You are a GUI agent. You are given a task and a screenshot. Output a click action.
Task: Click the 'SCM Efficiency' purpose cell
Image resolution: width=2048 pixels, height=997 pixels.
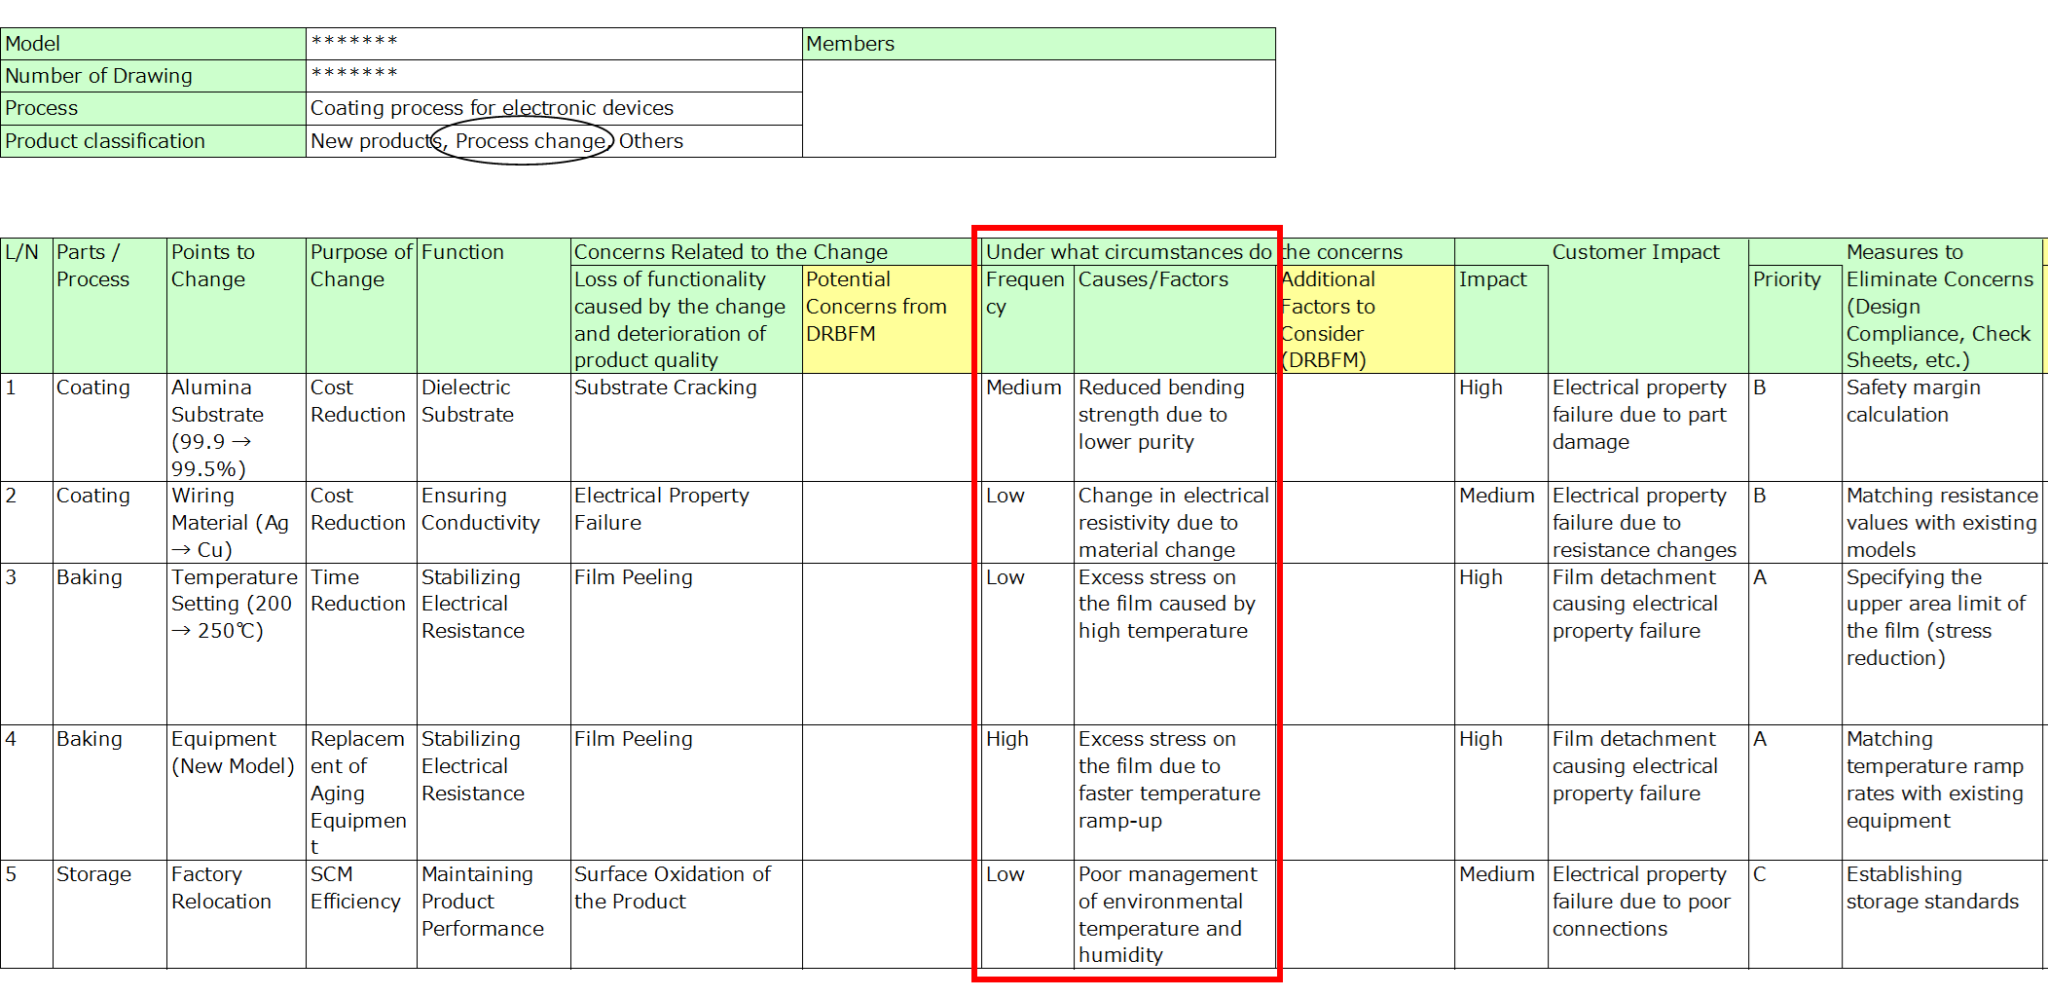360,913
